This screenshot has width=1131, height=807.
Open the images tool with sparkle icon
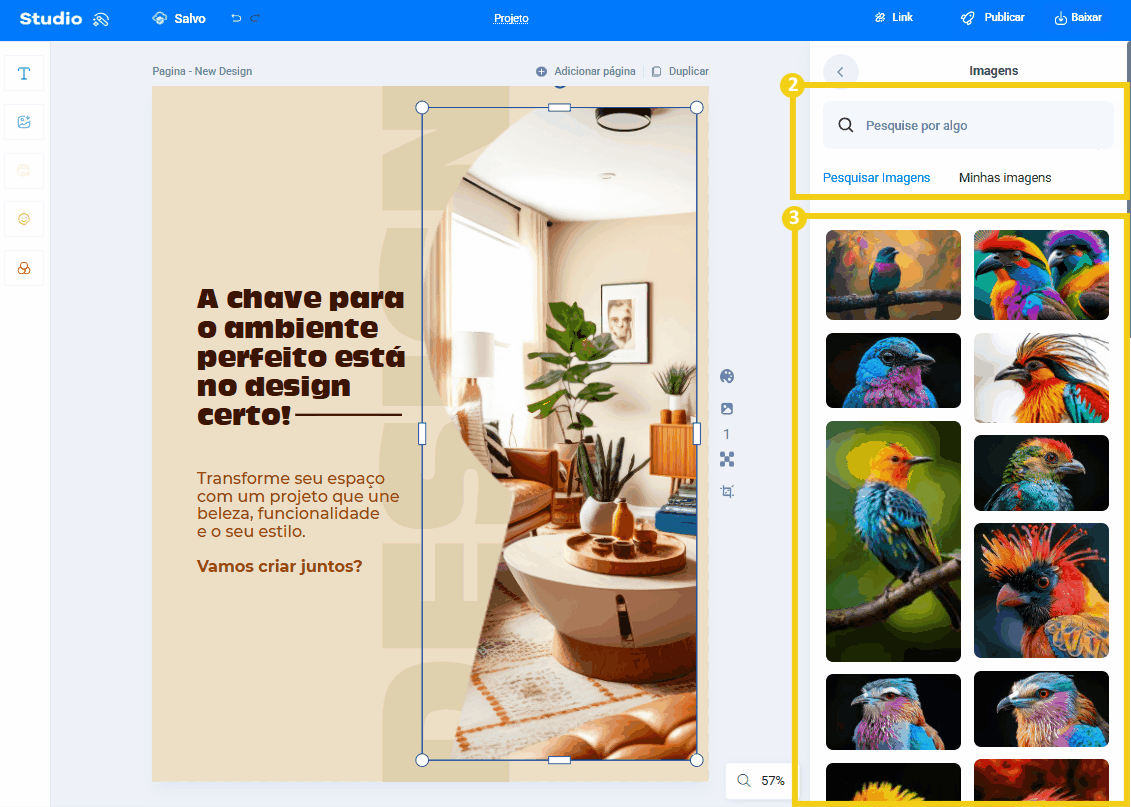tap(24, 122)
